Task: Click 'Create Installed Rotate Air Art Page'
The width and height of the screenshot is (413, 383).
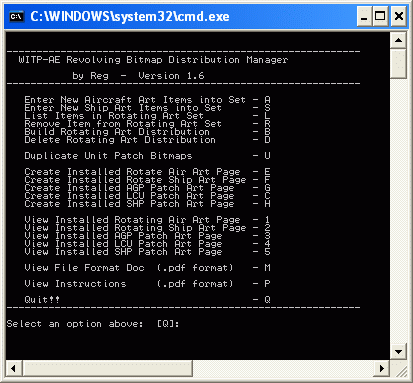Action: [132, 172]
